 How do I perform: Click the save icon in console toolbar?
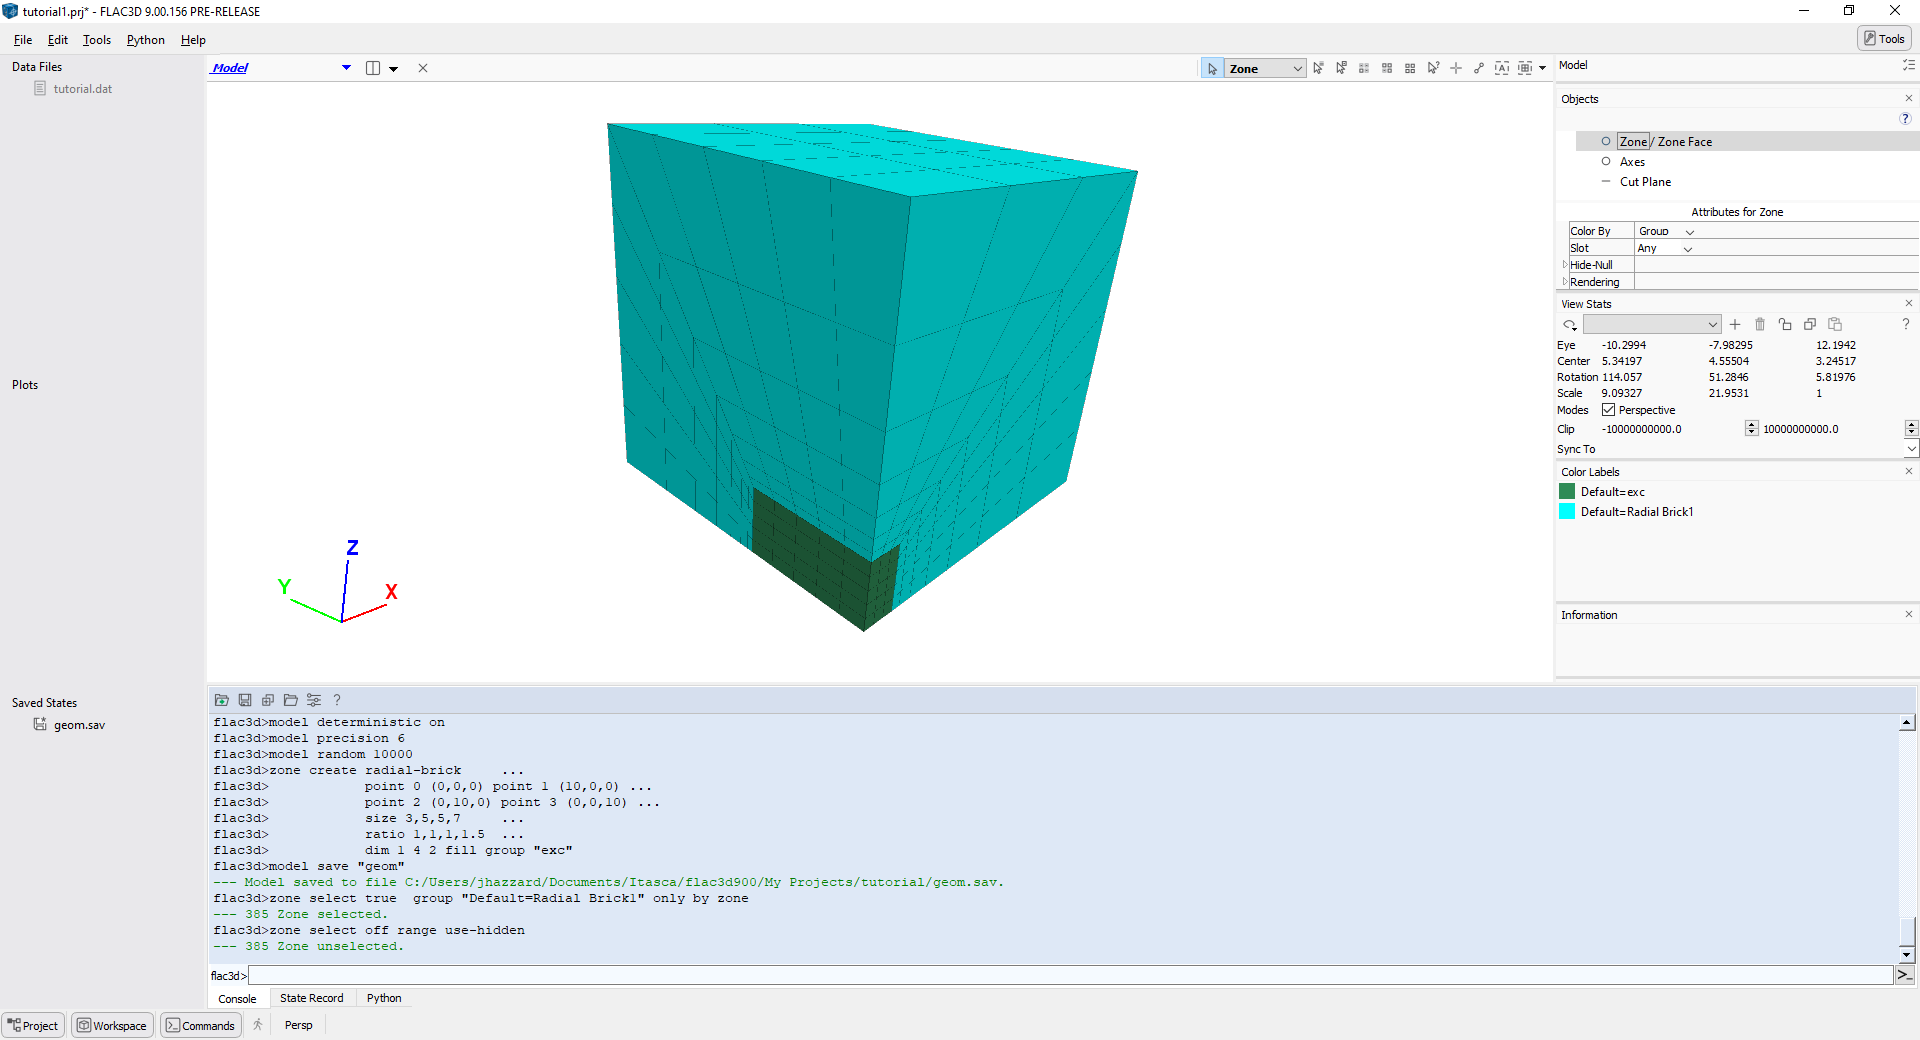[x=245, y=700]
